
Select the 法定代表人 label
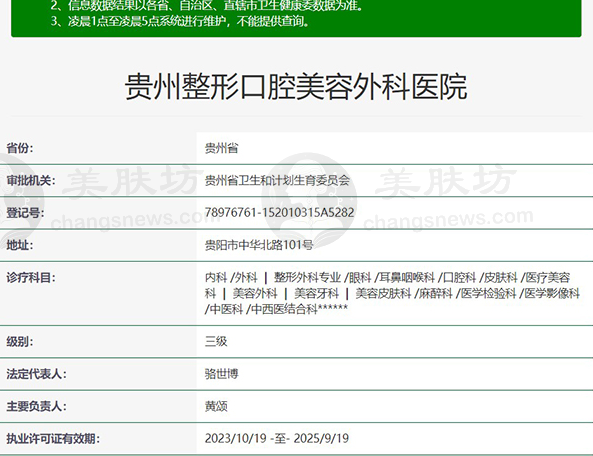coord(36,374)
